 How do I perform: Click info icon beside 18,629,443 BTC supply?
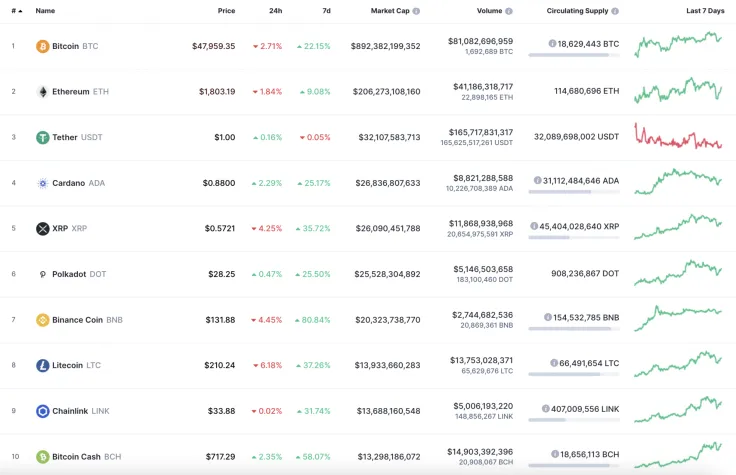552,44
